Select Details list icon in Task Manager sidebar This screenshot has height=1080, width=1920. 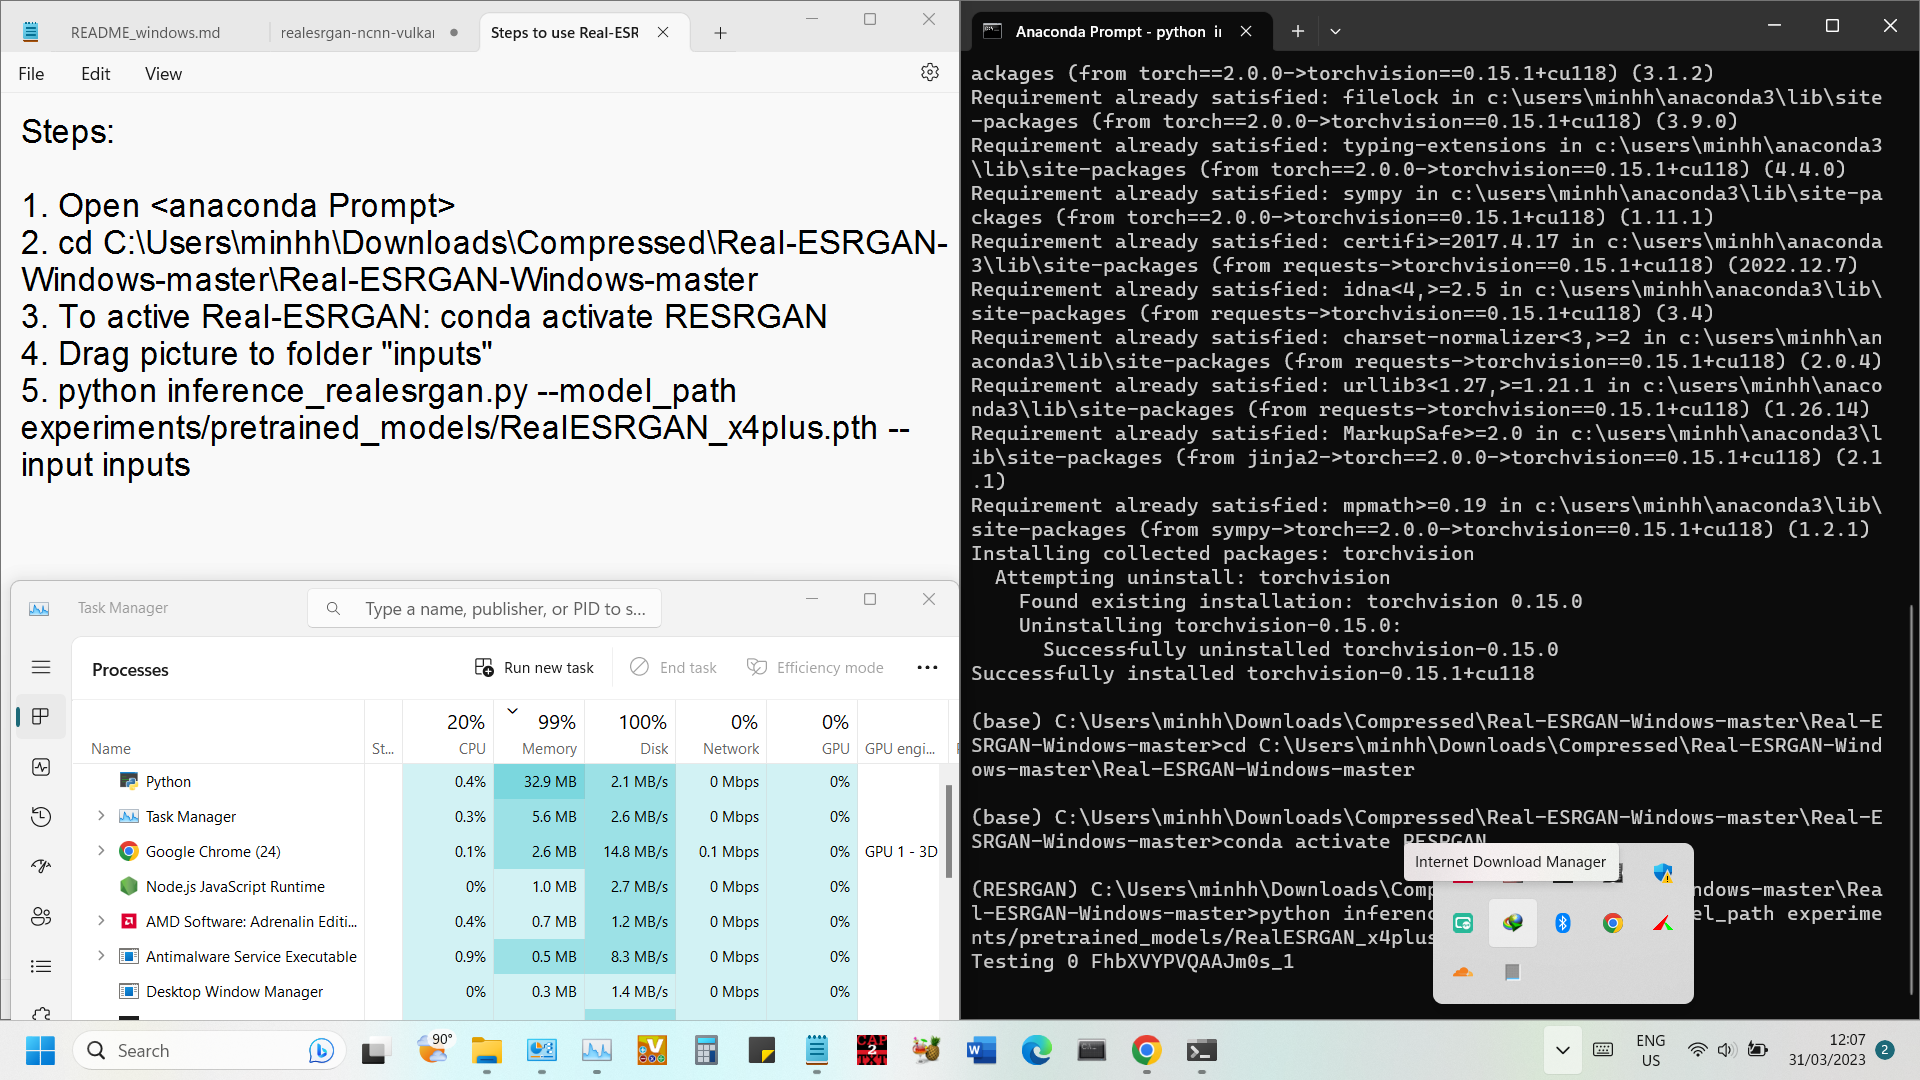click(40, 966)
